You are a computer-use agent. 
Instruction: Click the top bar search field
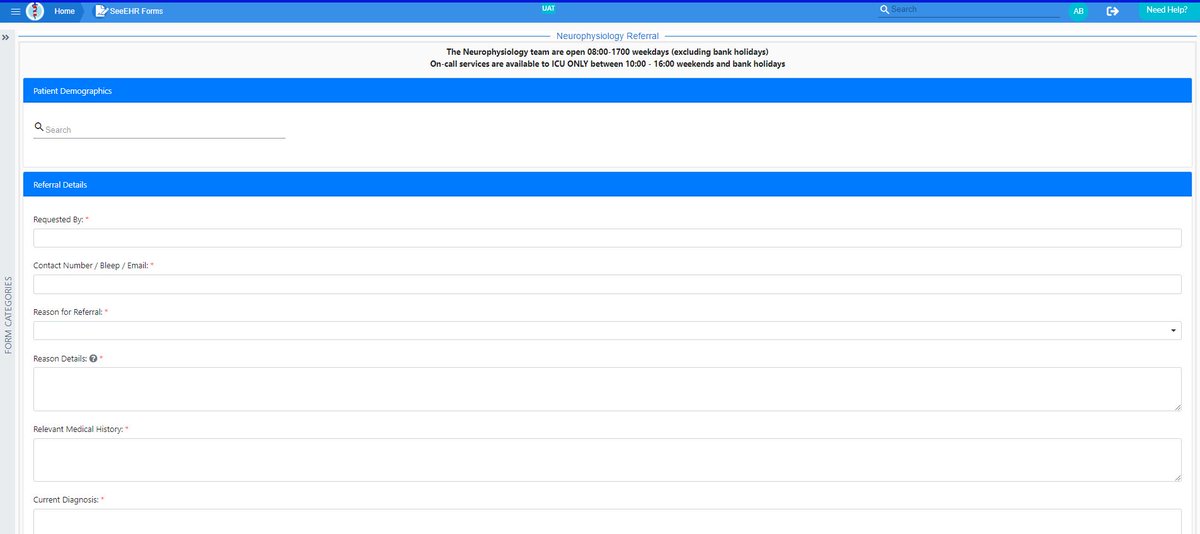point(975,9)
